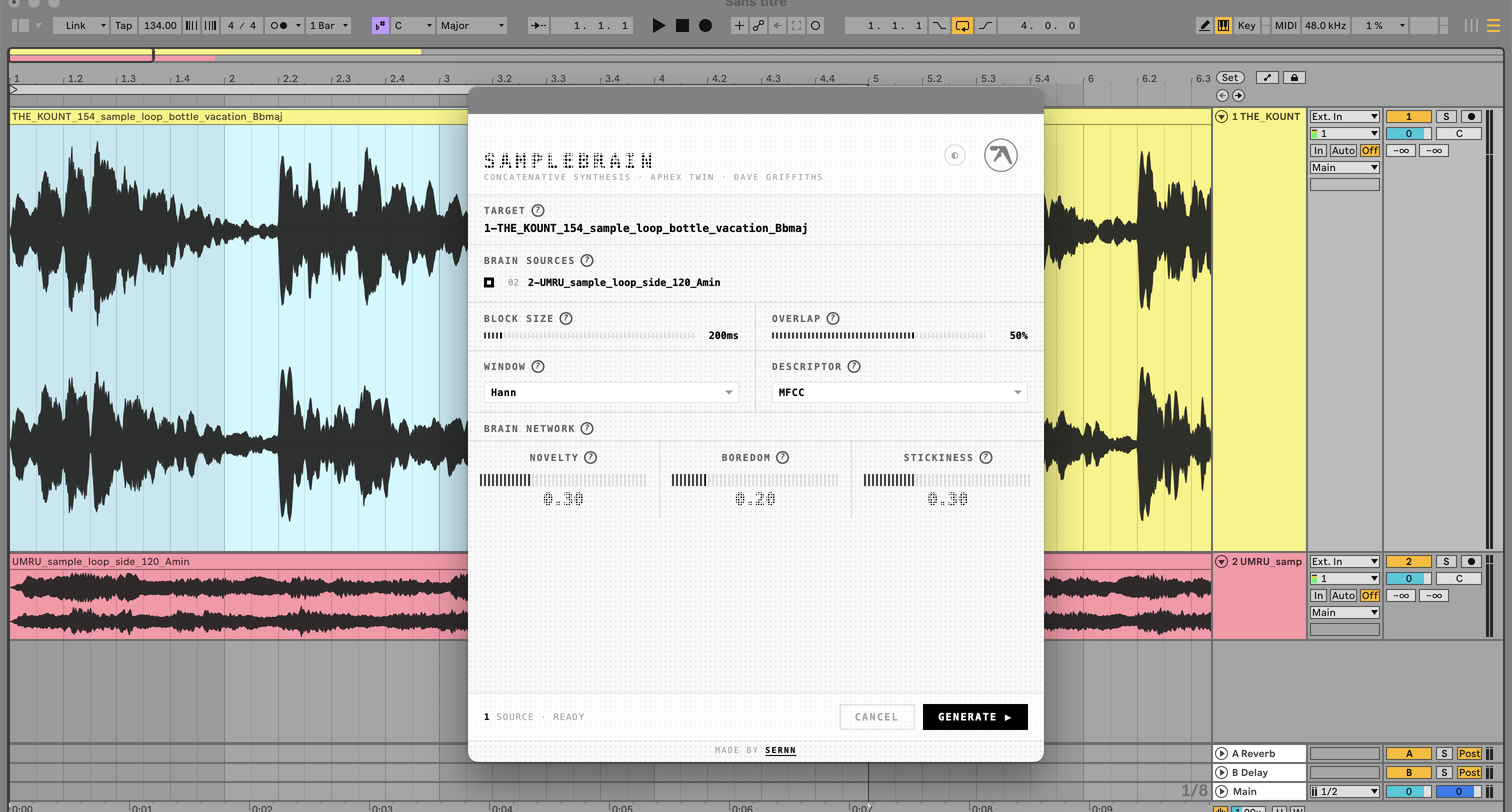The image size is (1512, 812).
Task: Collapse the 1 THE_KOUNT track
Action: point(1221,116)
